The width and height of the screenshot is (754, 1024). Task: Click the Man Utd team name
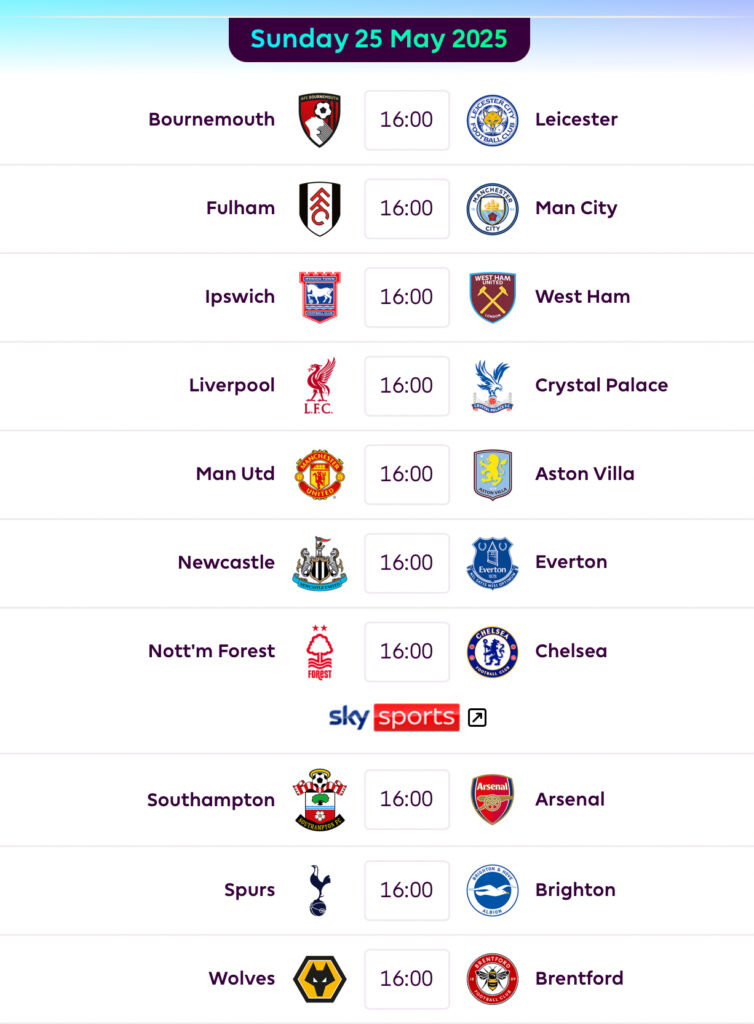235,473
